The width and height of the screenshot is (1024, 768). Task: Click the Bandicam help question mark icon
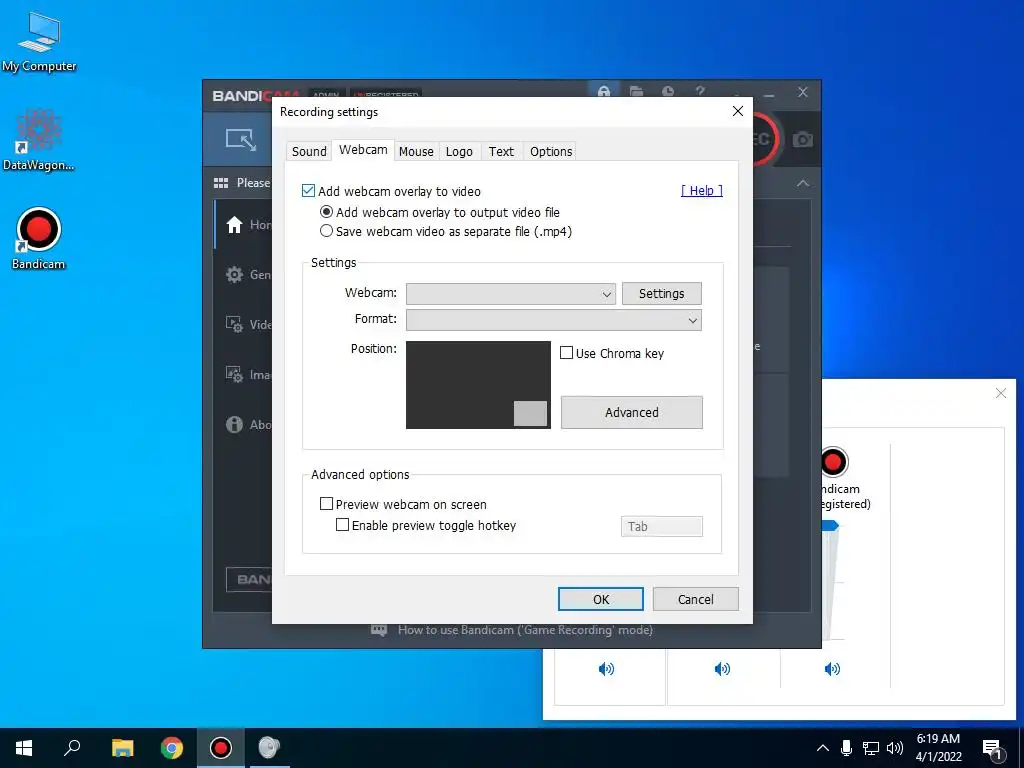pyautogui.click(x=700, y=91)
